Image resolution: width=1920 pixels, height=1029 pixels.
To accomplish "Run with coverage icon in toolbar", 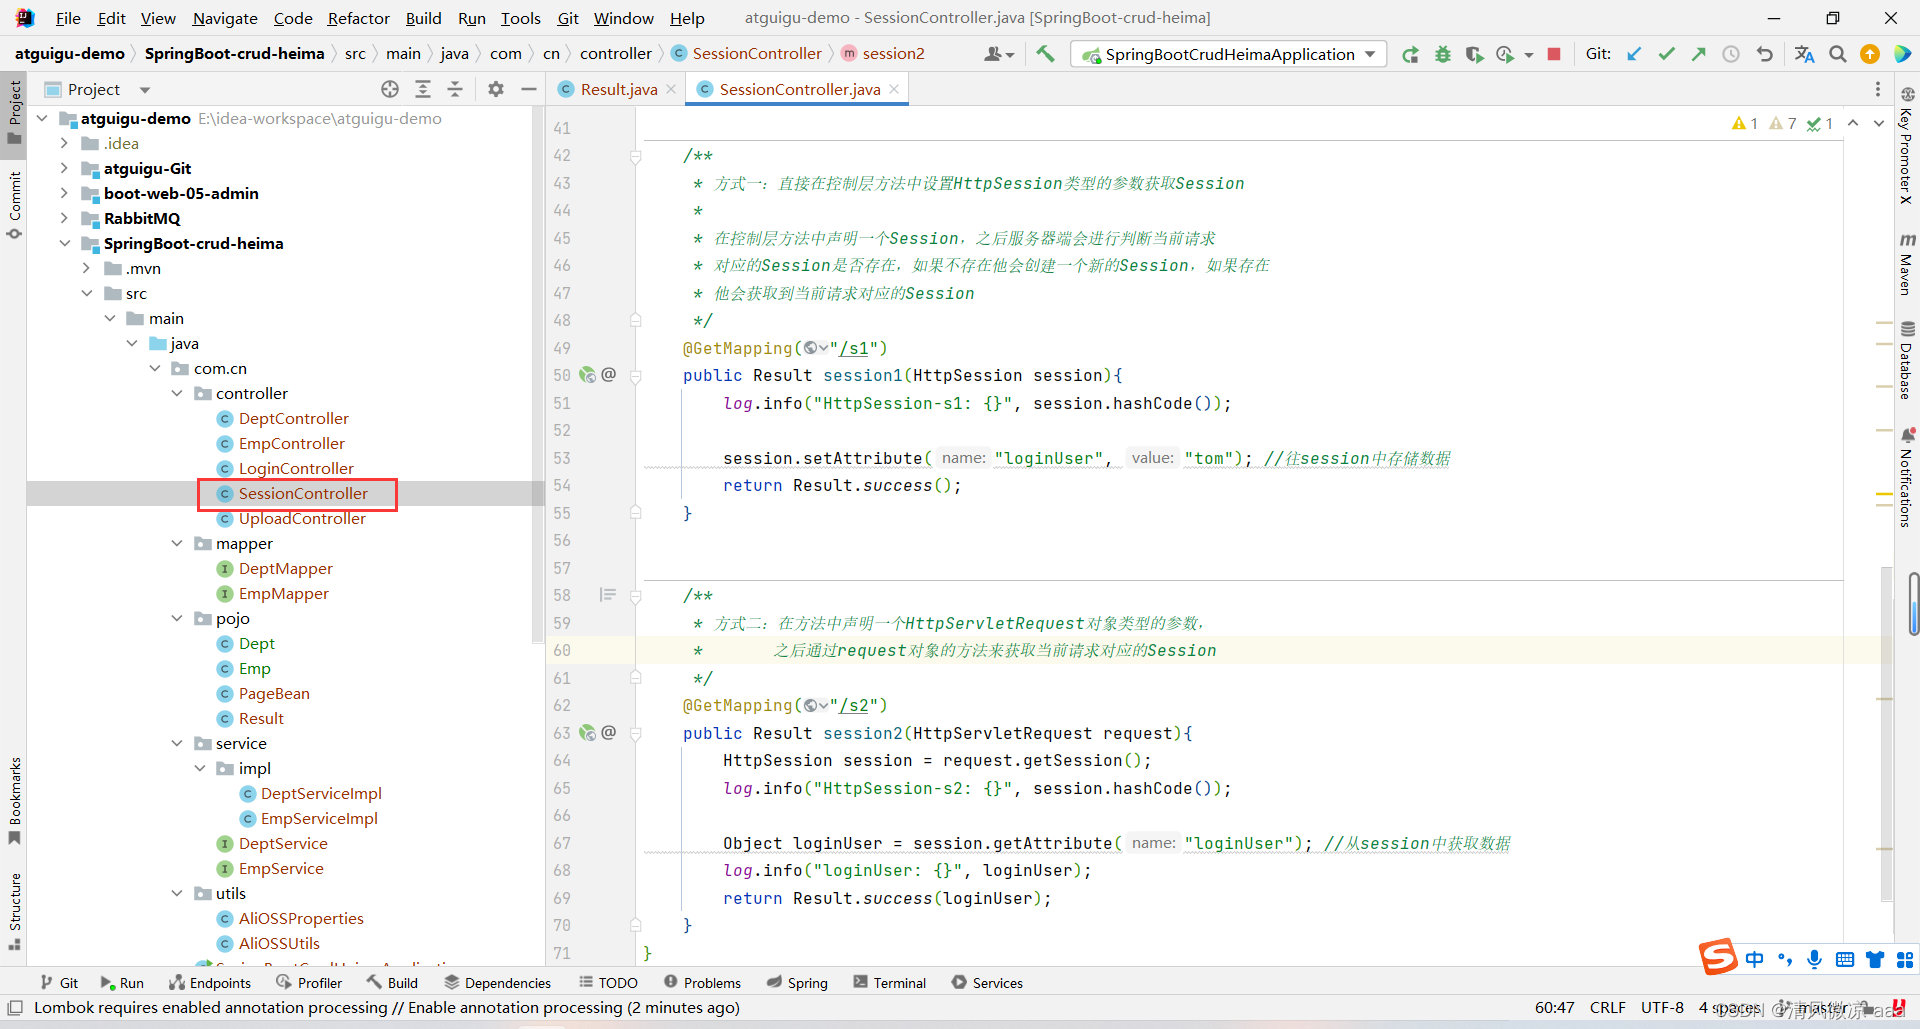I will [1474, 54].
